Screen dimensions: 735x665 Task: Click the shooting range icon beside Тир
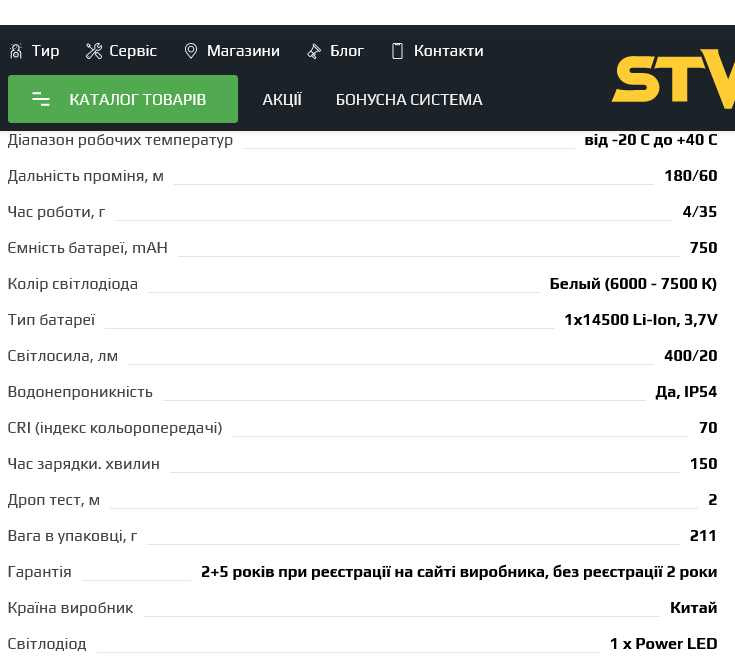coord(16,51)
